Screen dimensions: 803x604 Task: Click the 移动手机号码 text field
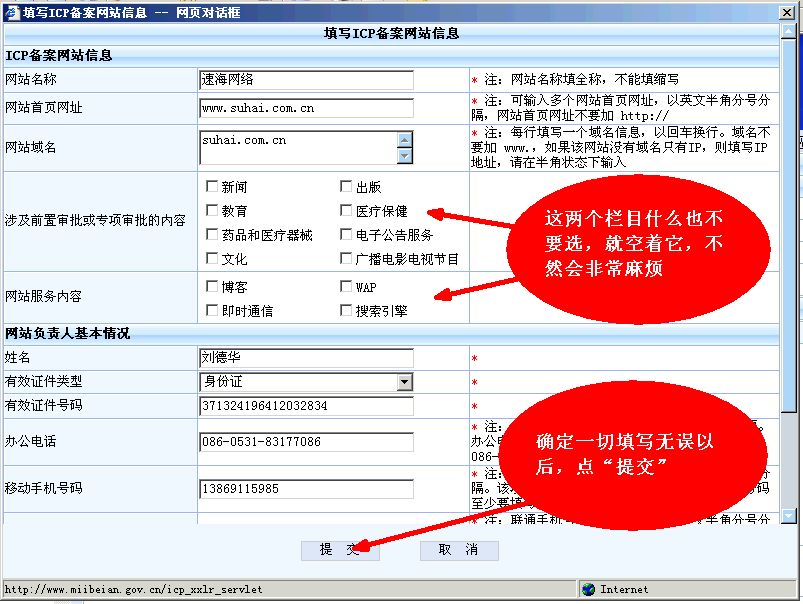pyautogui.click(x=306, y=490)
